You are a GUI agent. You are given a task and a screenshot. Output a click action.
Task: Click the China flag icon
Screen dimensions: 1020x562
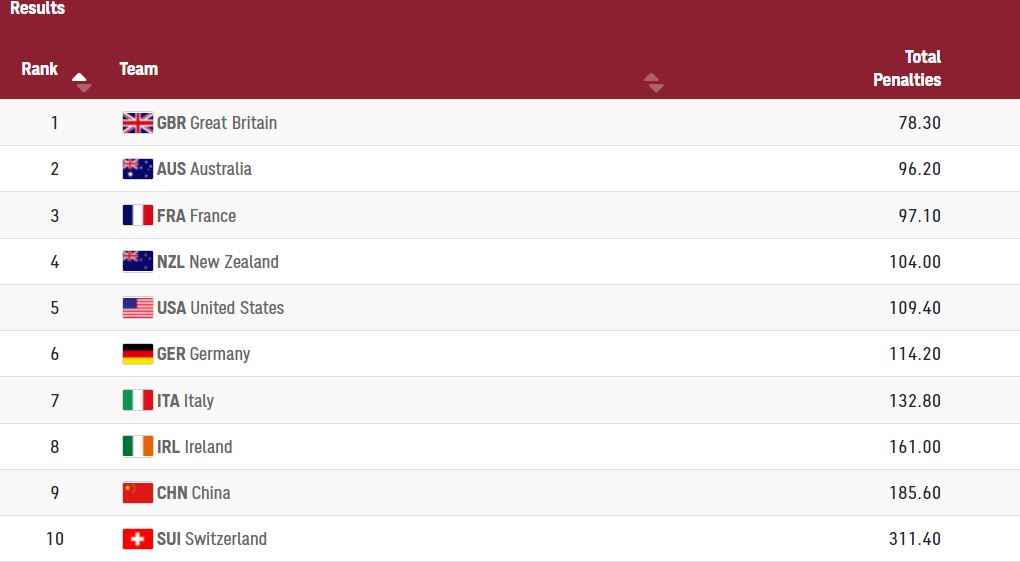(x=137, y=493)
